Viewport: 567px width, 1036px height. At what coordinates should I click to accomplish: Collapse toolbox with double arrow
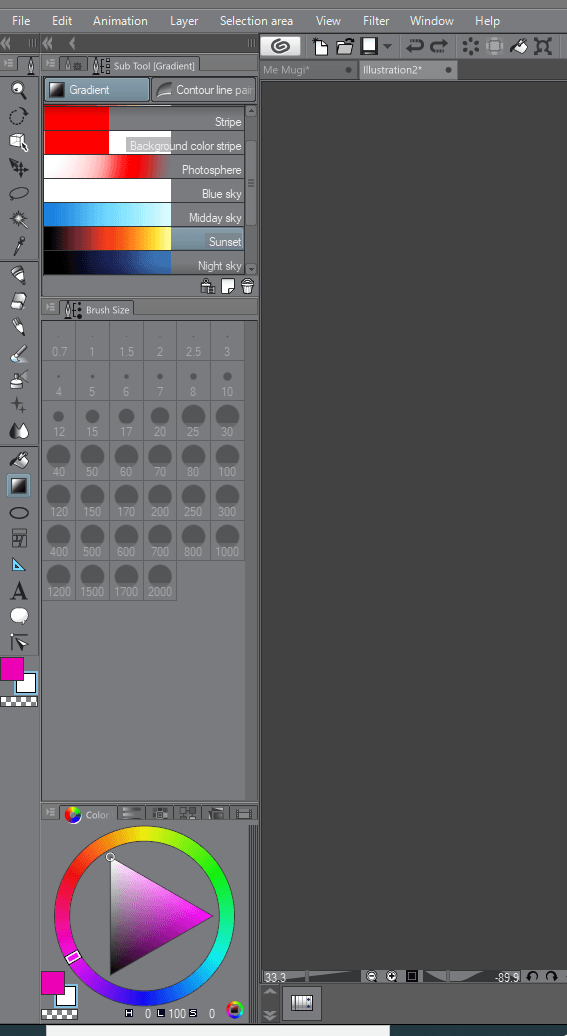coord(7,44)
